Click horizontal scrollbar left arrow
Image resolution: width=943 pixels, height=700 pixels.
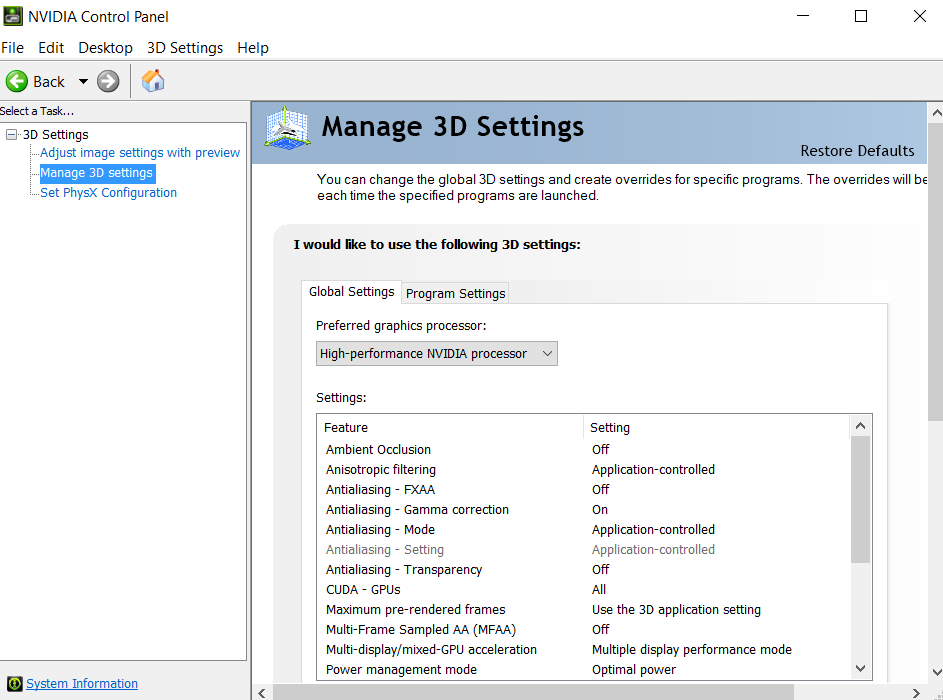coord(262,693)
